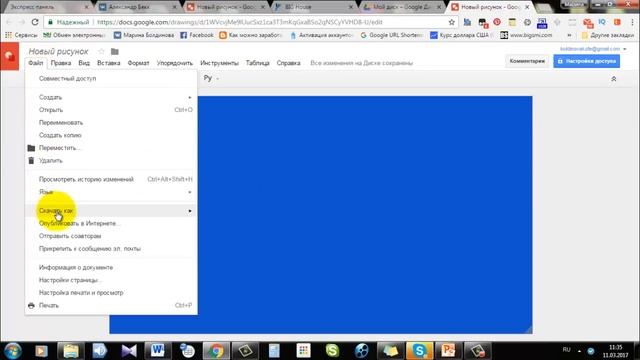The image size is (640, 360).
Task: Open the 'Формат' menu
Action: click(138, 63)
